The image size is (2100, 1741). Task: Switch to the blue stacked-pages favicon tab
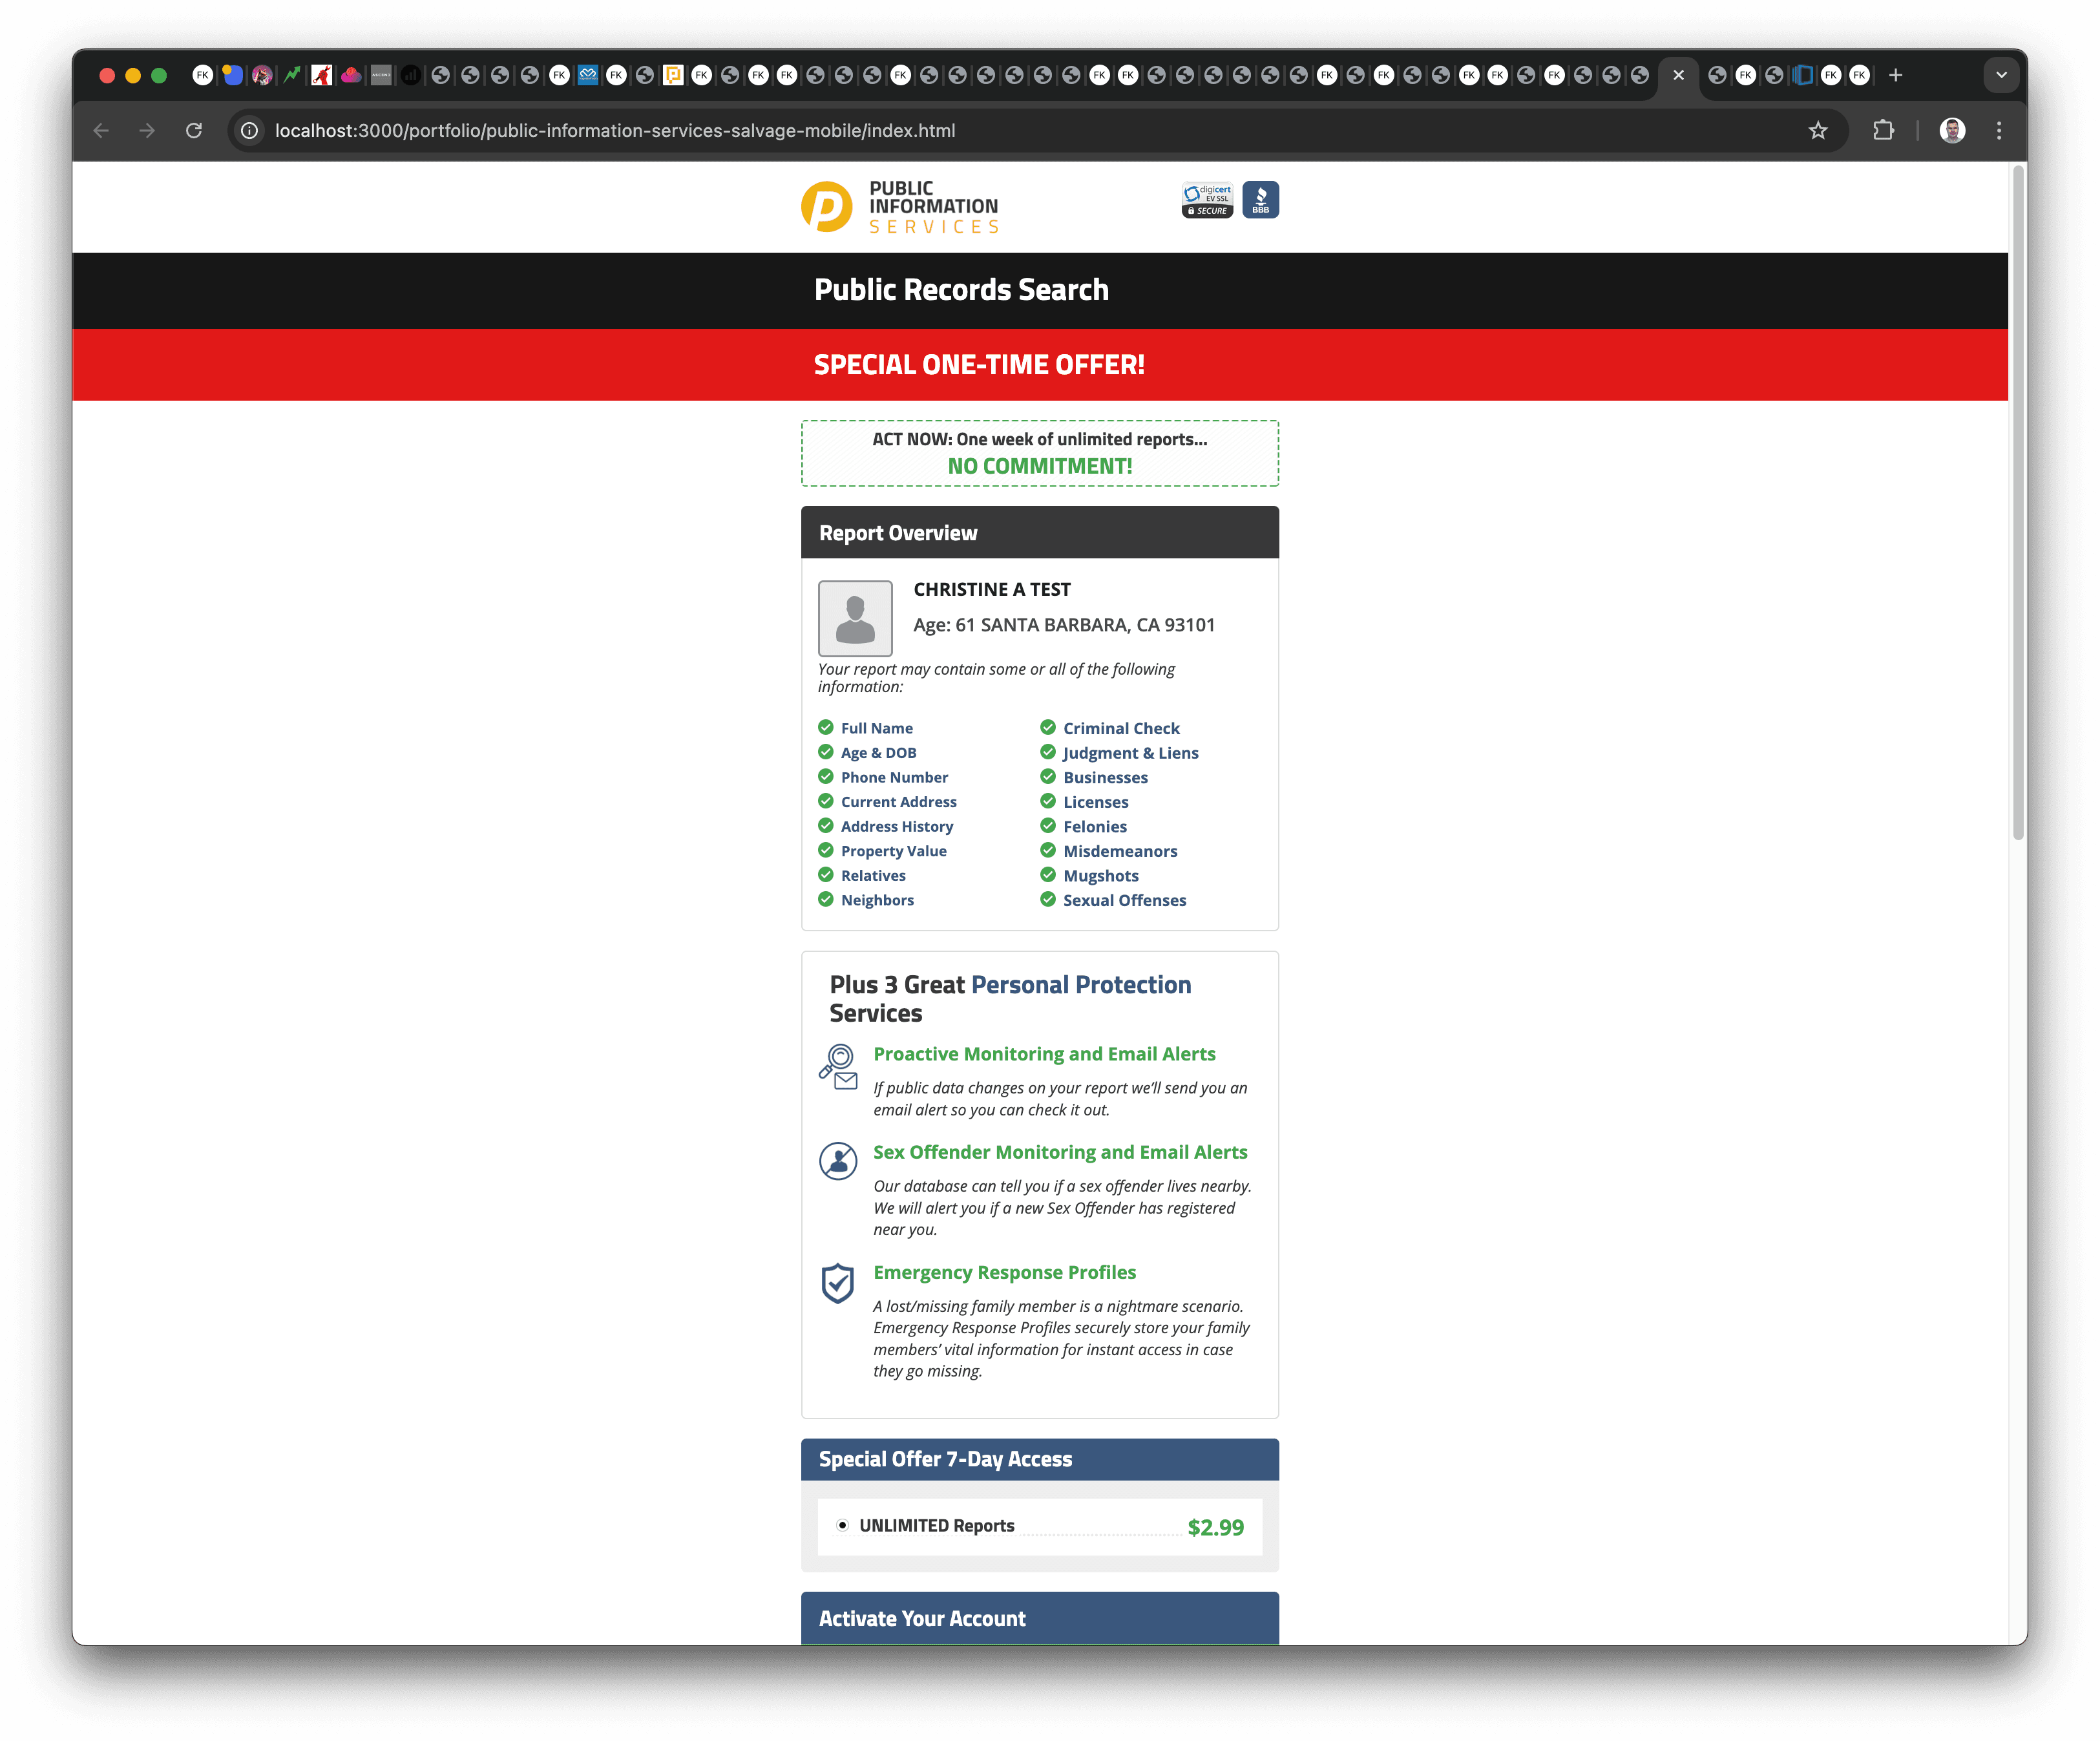[1803, 75]
